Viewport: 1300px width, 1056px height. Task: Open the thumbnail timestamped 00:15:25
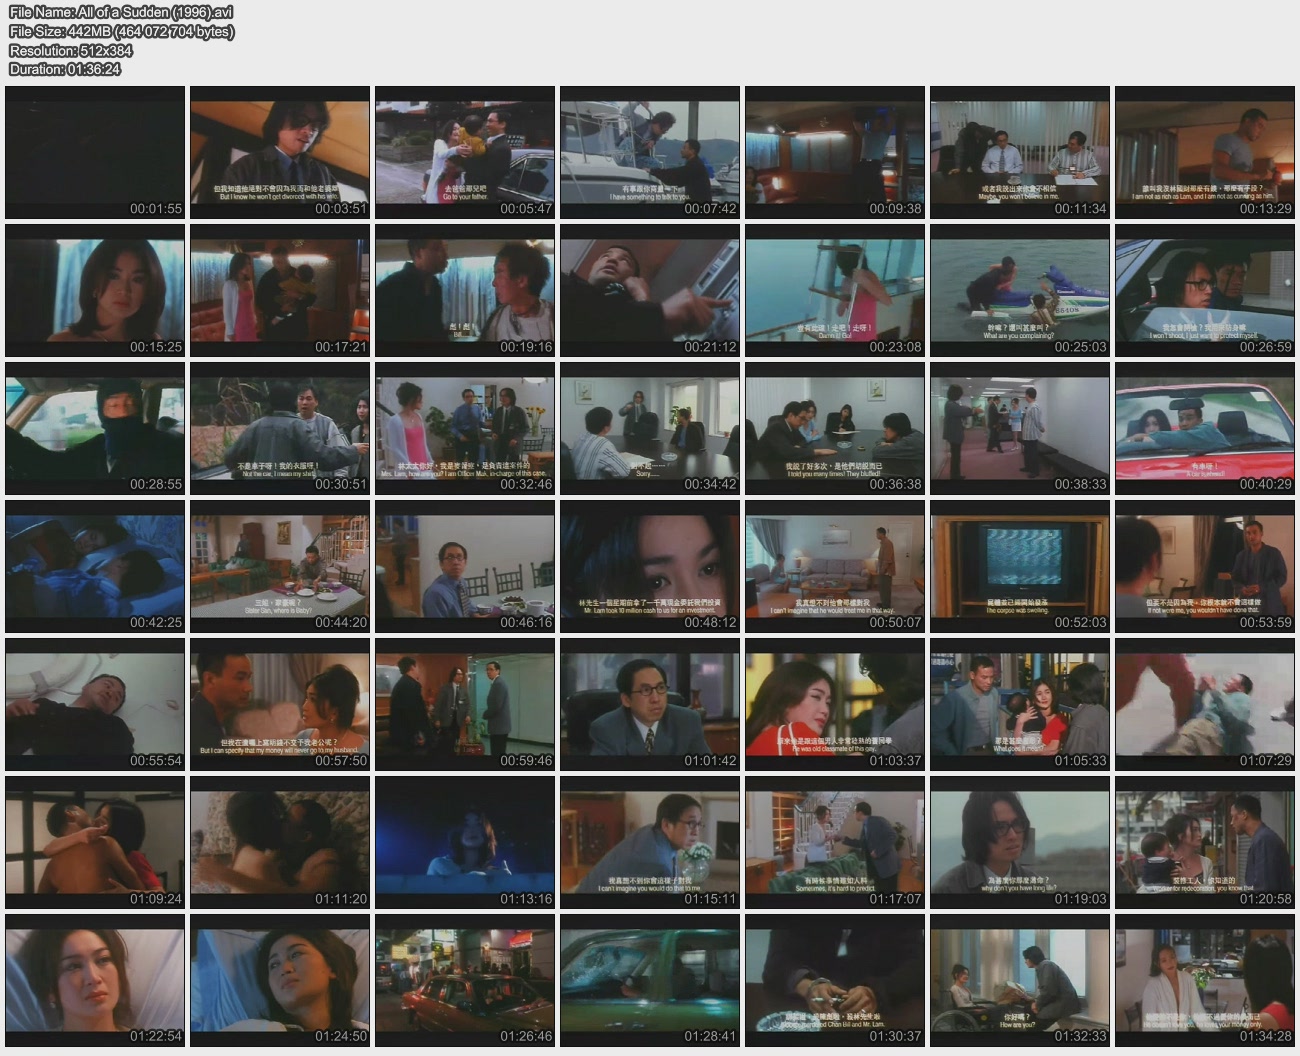click(x=95, y=290)
